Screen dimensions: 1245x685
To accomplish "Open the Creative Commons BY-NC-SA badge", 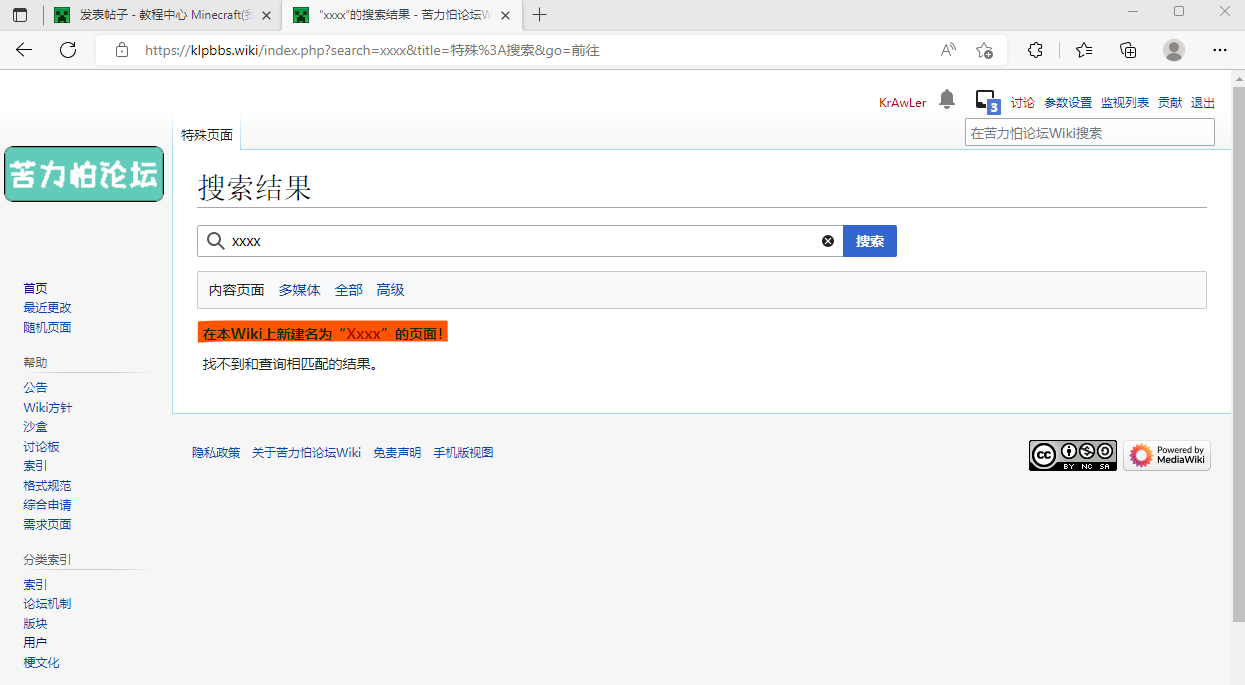I will click(1073, 455).
